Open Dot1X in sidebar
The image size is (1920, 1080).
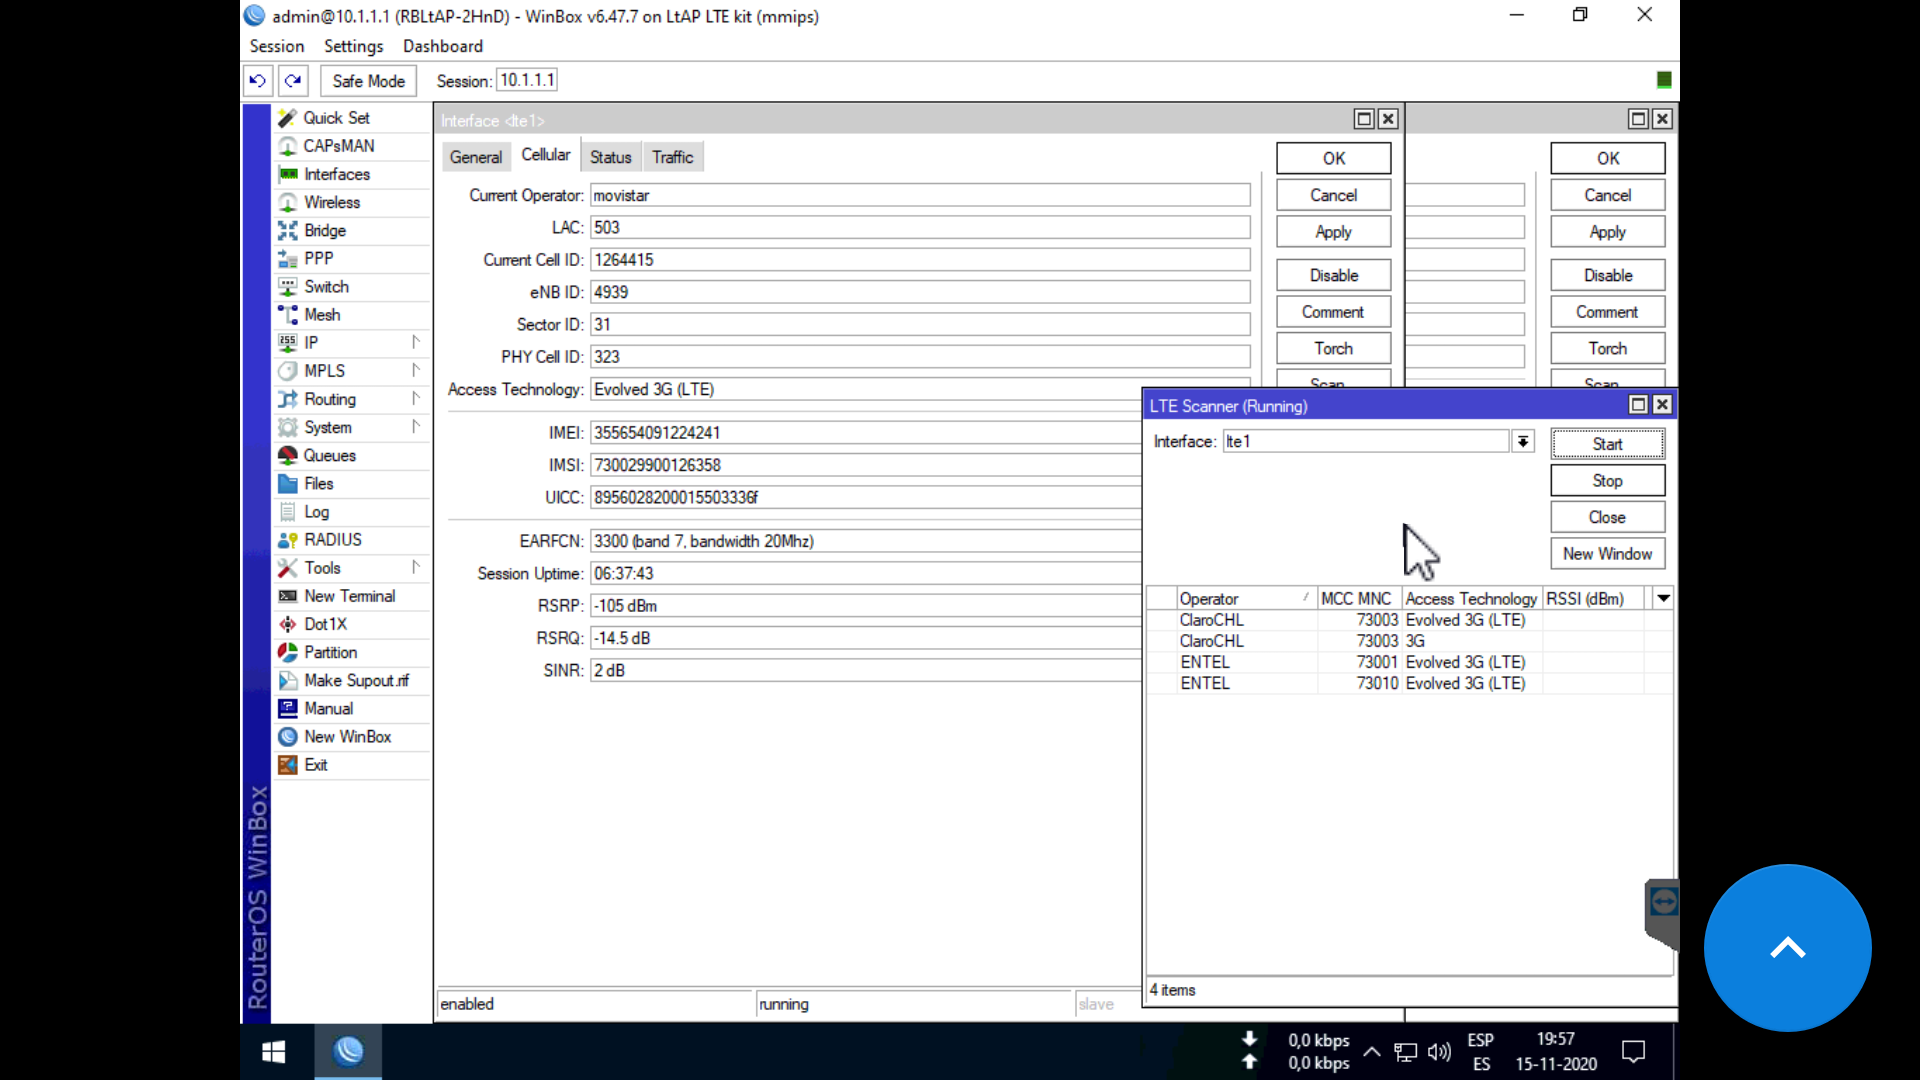pyautogui.click(x=325, y=624)
